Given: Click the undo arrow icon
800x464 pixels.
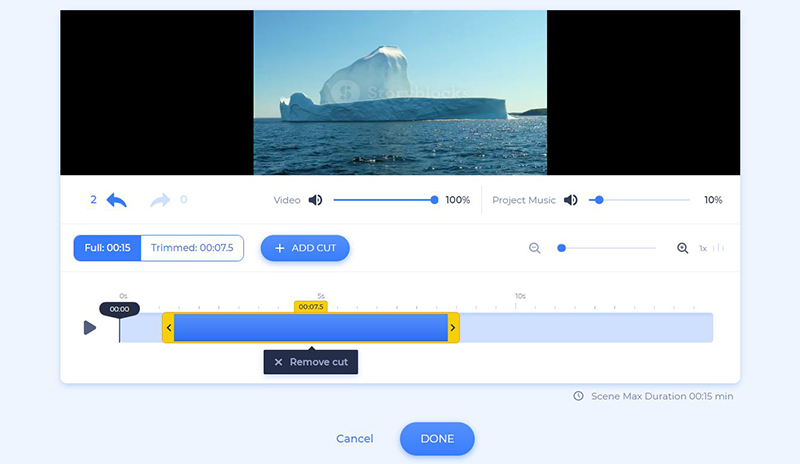Looking at the screenshot, I should tap(117, 200).
